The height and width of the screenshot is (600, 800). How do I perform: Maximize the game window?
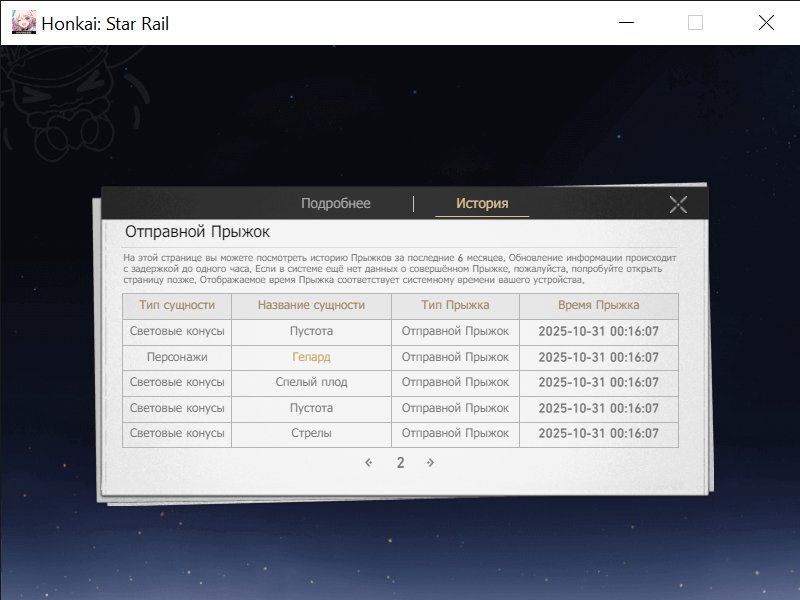(695, 23)
